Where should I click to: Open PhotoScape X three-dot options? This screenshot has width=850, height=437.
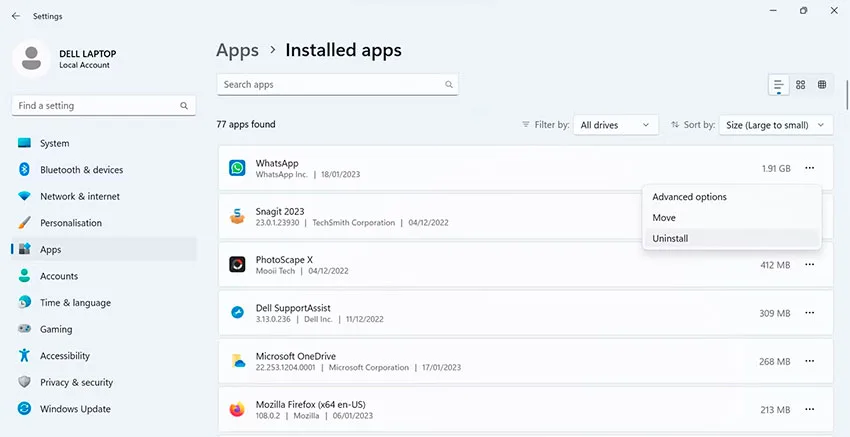809,265
